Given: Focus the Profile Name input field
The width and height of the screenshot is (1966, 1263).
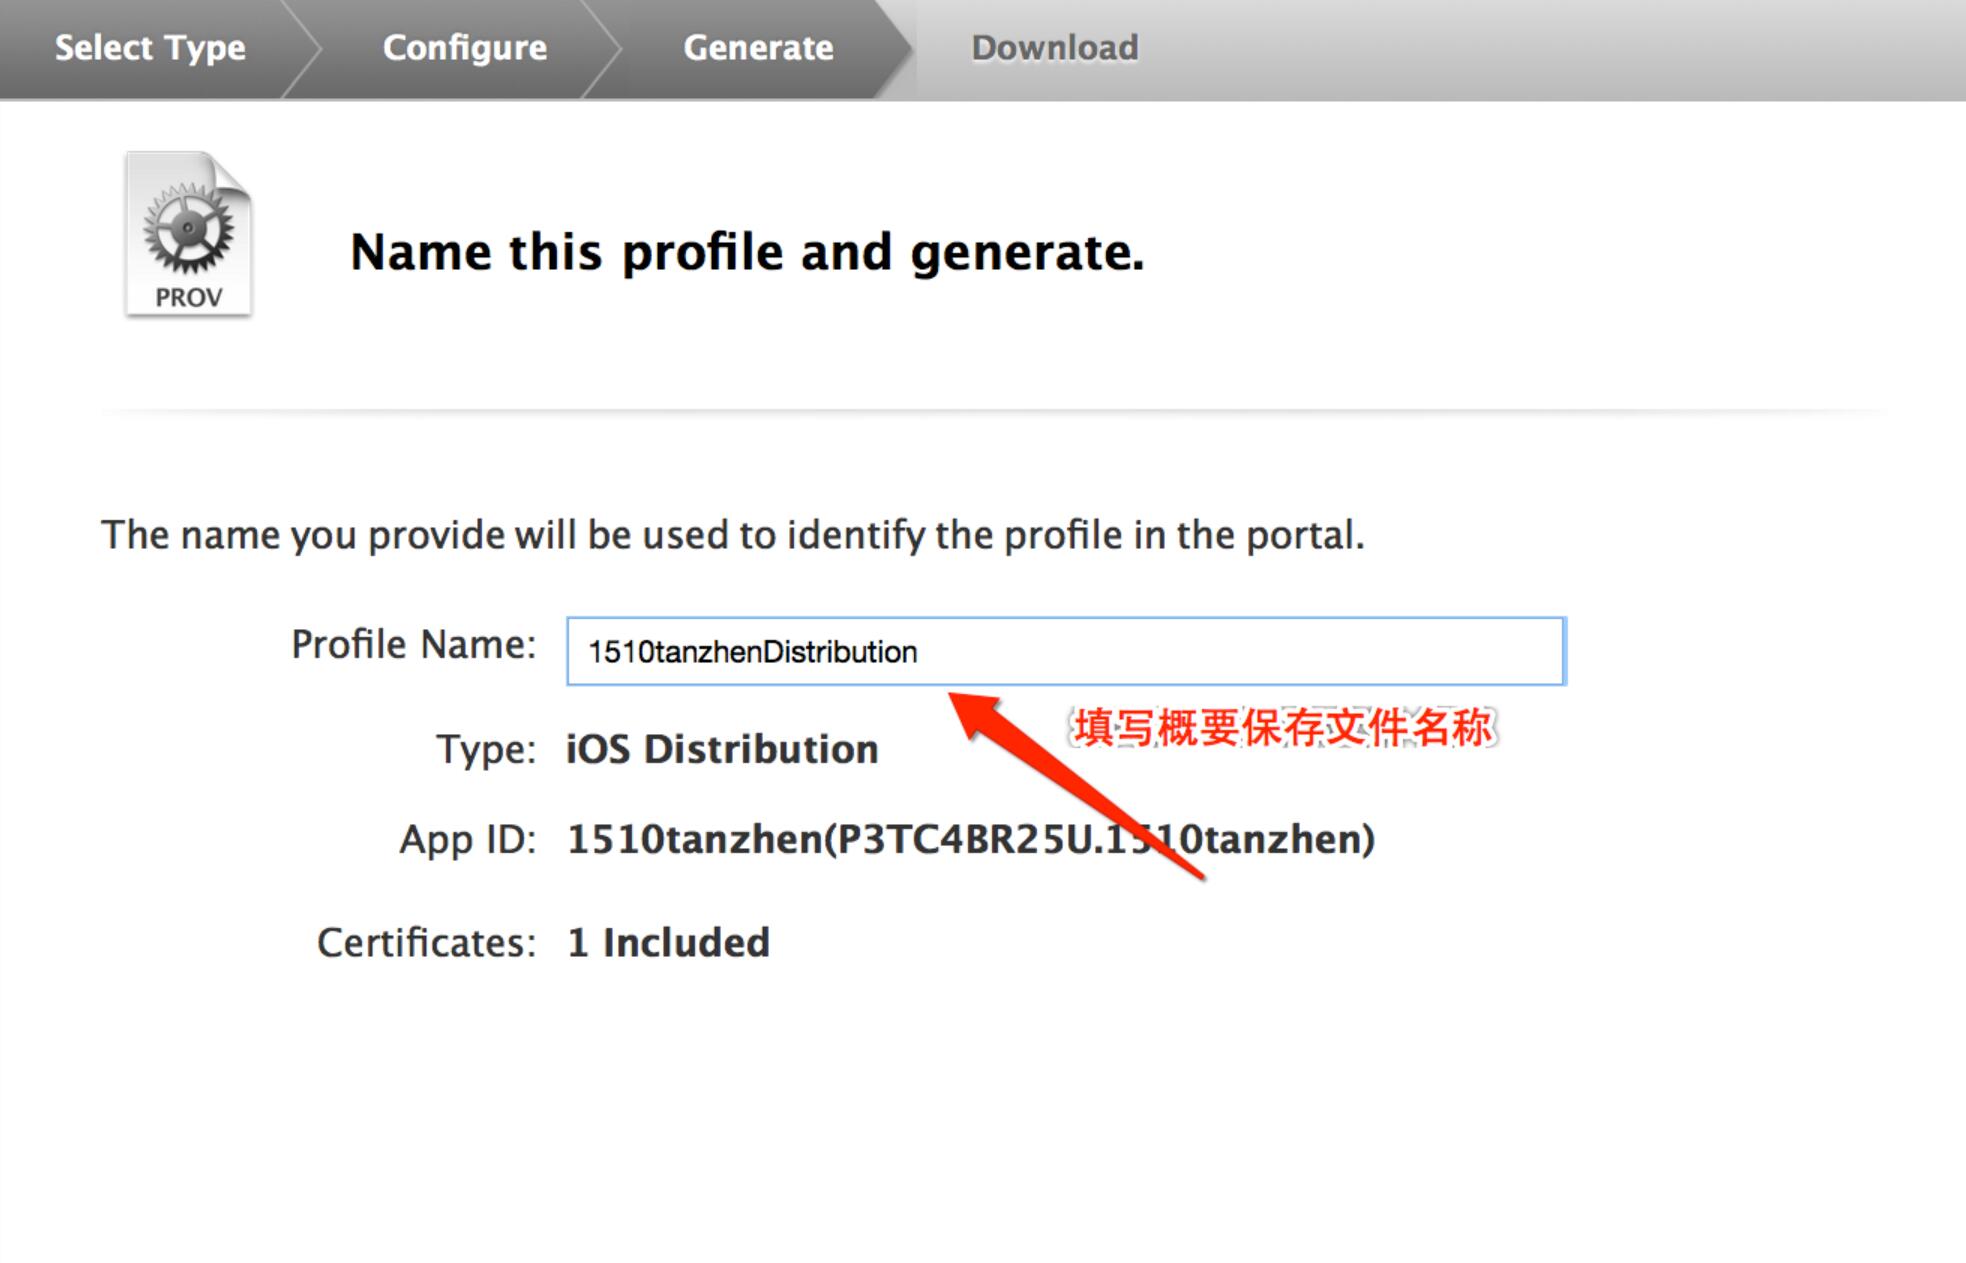Looking at the screenshot, I should click(x=1066, y=651).
